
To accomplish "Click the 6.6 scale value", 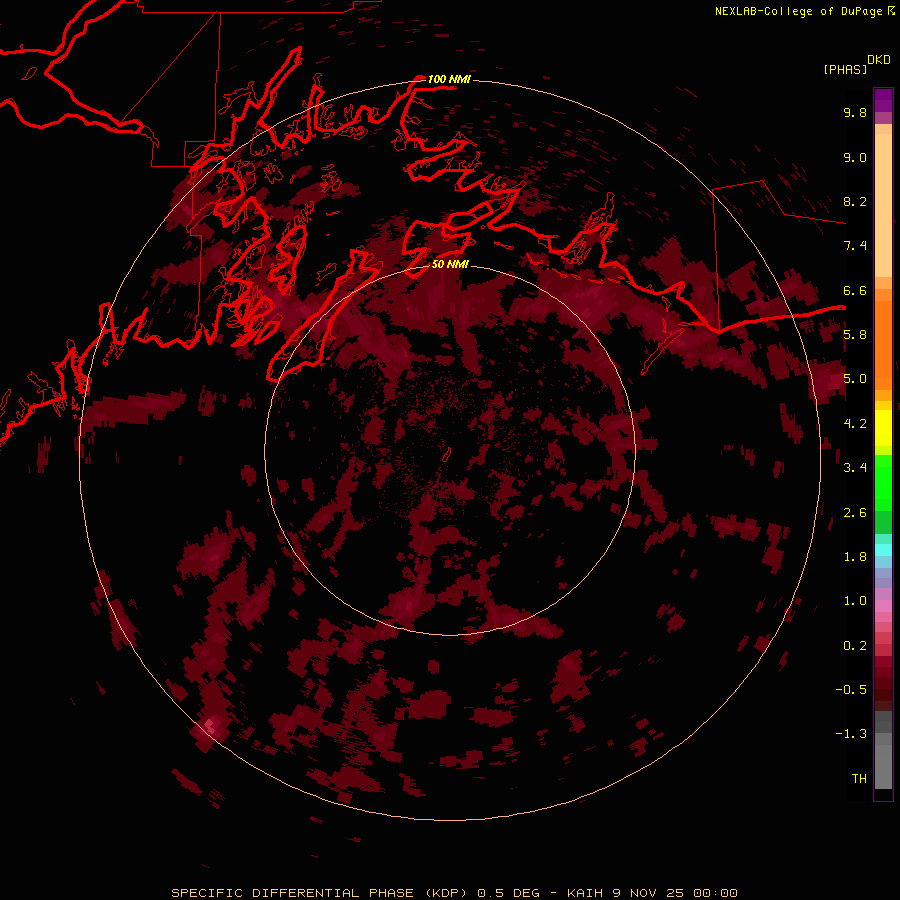I will pos(855,290).
